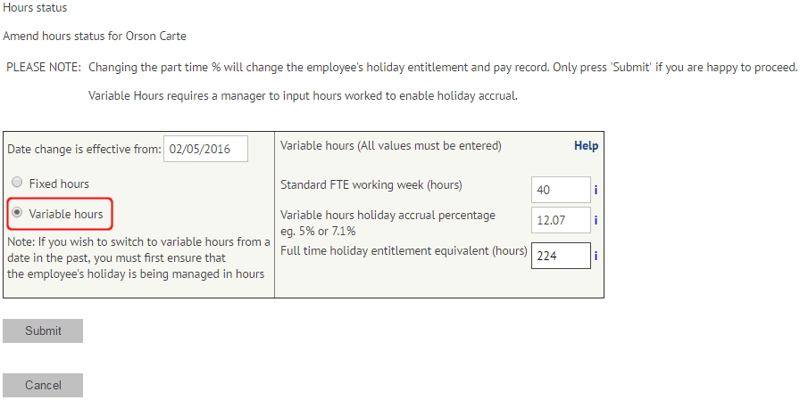The height and width of the screenshot is (400, 800).
Task: Click 'Amend hours status for Orson Carte' text
Action: pyautogui.click(x=94, y=36)
